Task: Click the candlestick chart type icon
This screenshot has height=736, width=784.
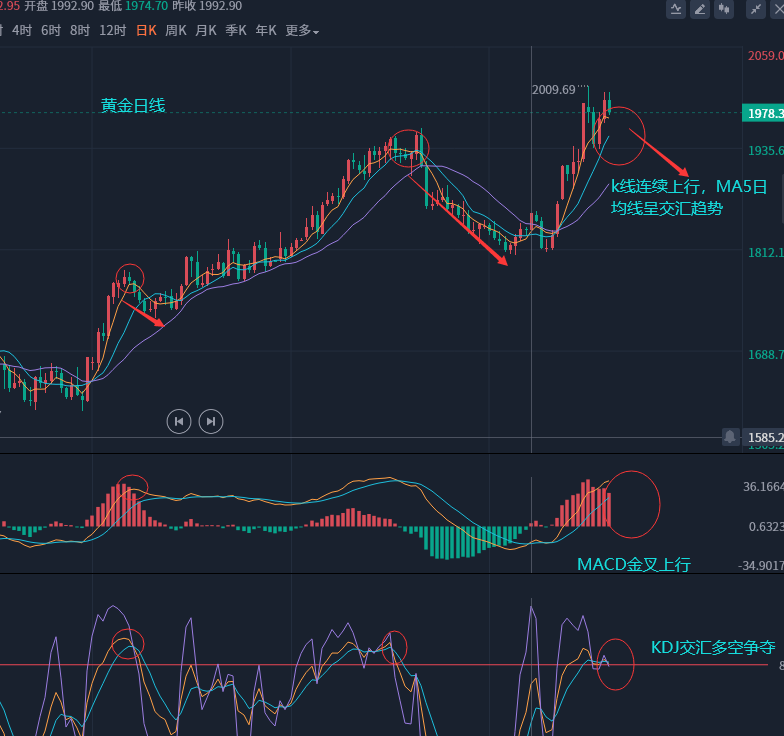Action: click(x=725, y=9)
